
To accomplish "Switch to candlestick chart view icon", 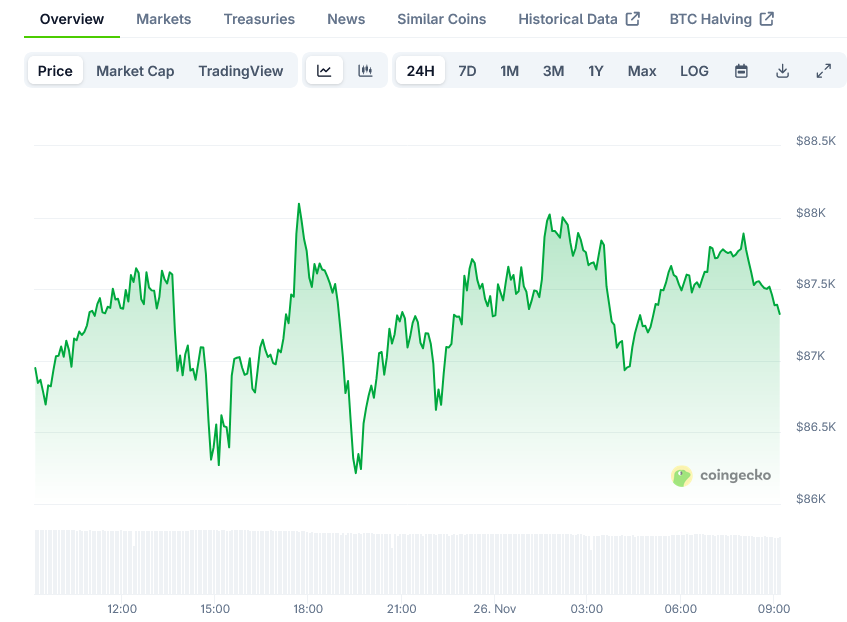I will (x=365, y=71).
